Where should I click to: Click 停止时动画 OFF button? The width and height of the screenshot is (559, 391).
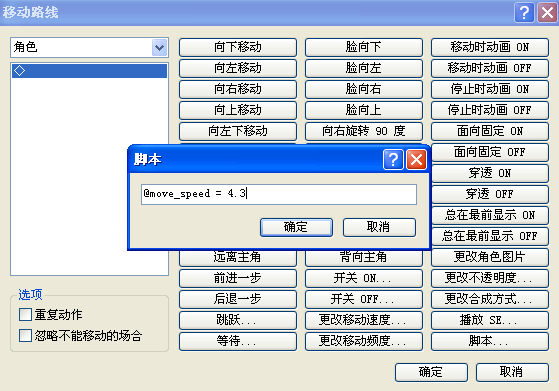(490, 110)
